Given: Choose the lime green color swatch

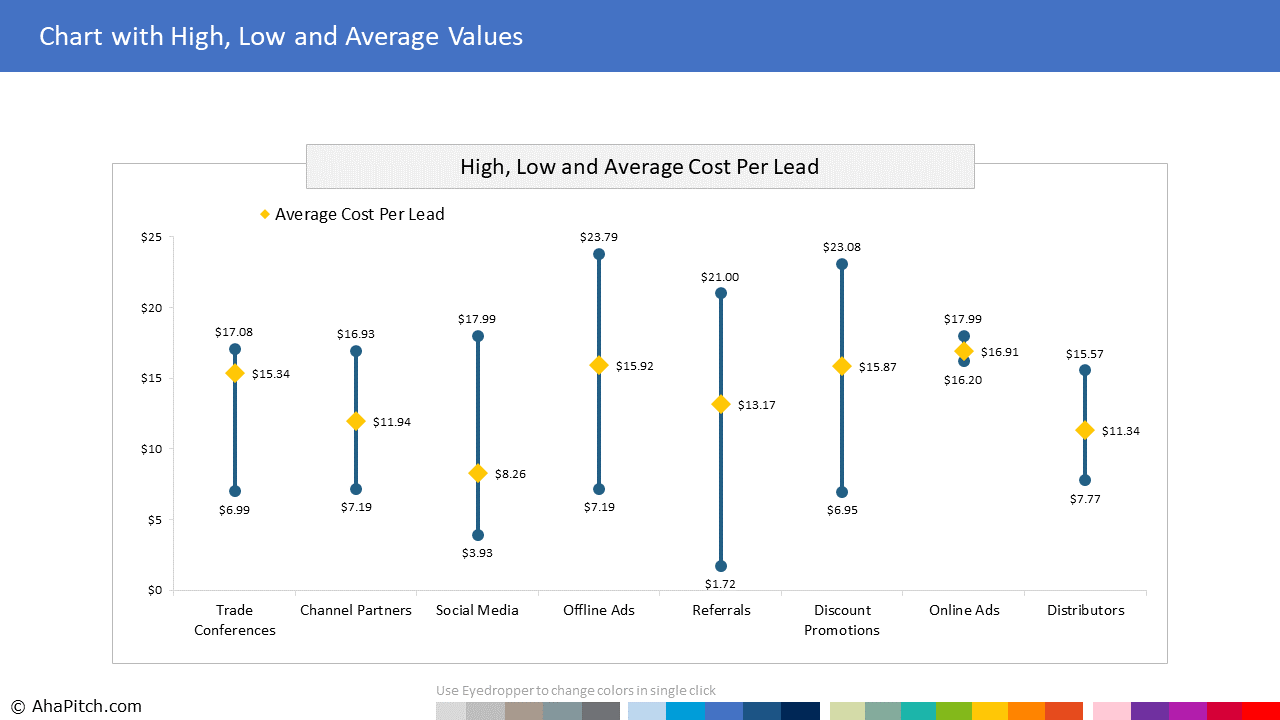Looking at the screenshot, I should click(953, 711).
